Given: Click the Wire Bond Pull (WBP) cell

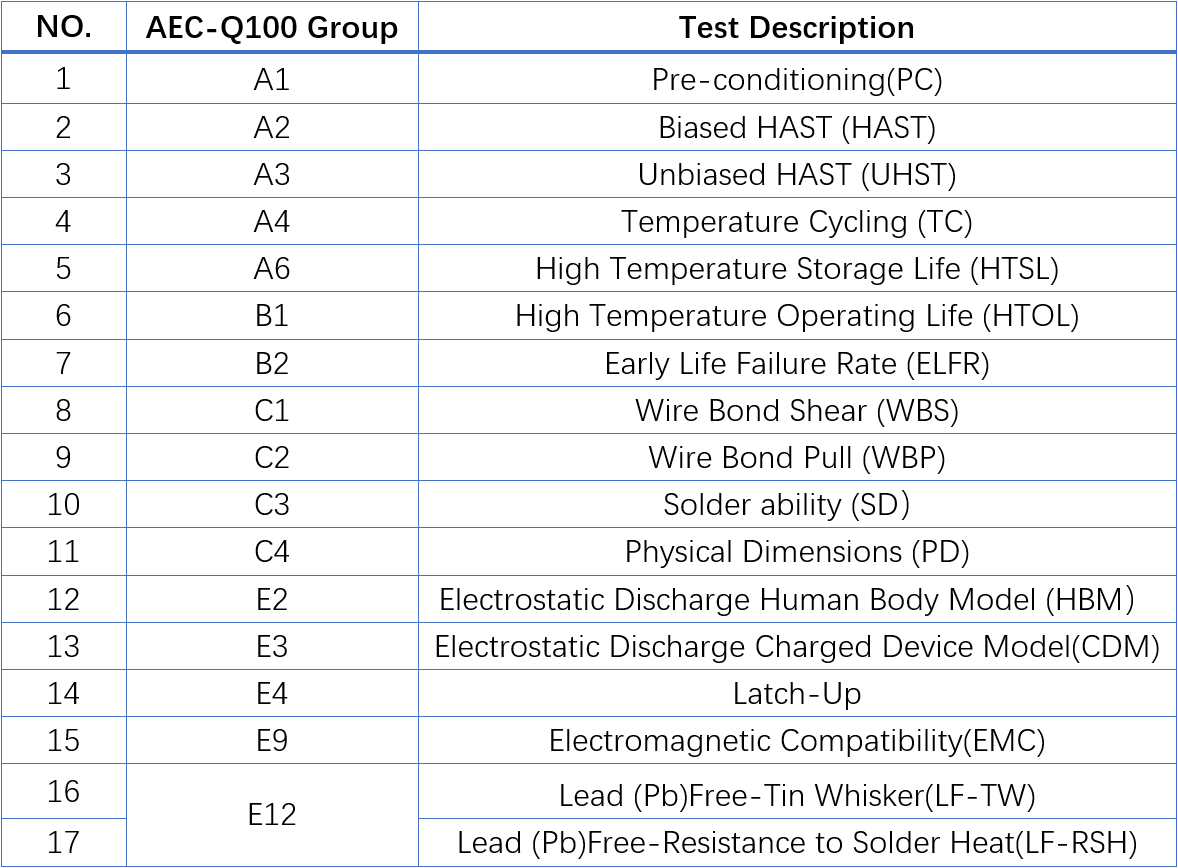Looking at the screenshot, I should coord(797,458).
